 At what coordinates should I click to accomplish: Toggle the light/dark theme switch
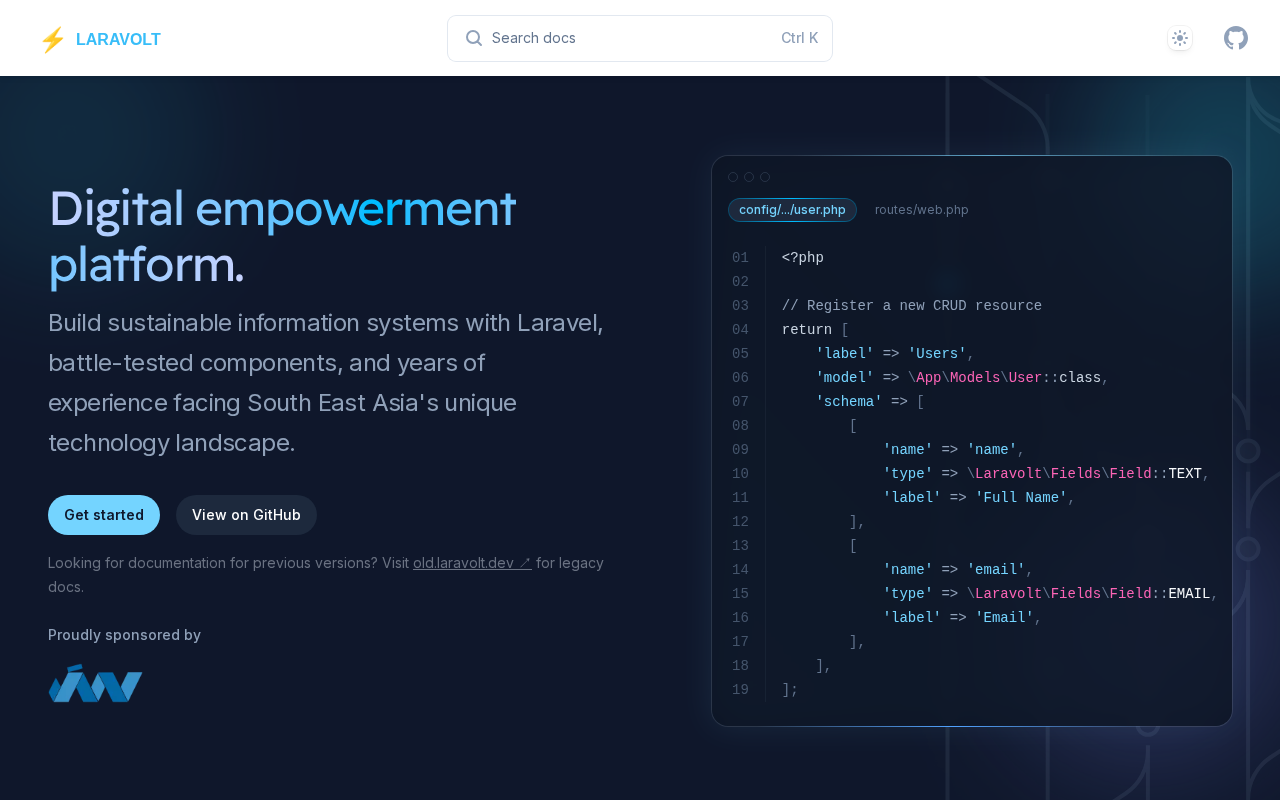point(1180,38)
